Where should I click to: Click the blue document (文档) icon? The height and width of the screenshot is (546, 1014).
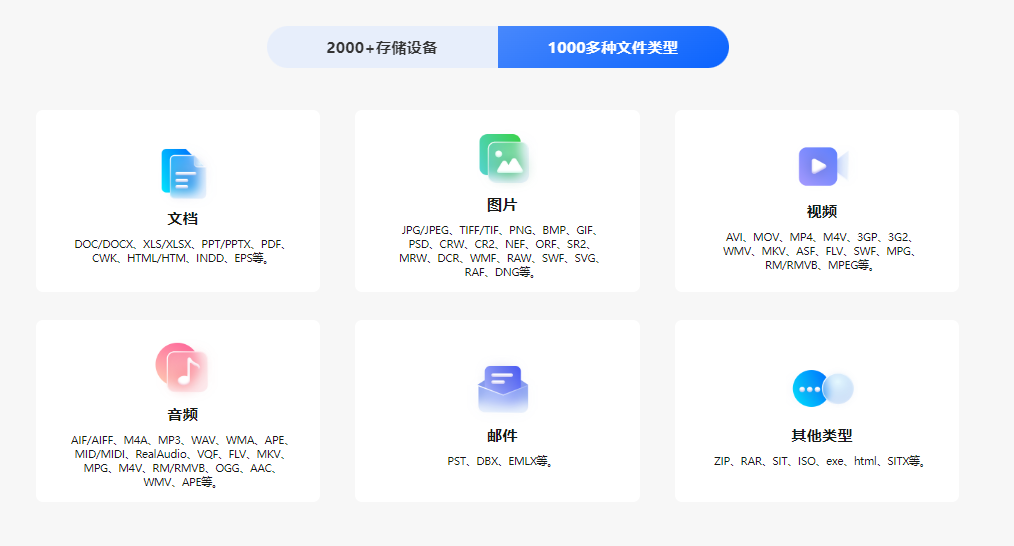coord(184,173)
